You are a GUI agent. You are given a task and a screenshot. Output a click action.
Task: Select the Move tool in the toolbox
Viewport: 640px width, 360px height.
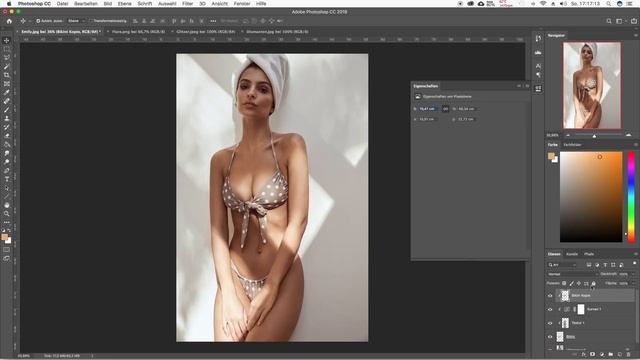[x=7, y=40]
